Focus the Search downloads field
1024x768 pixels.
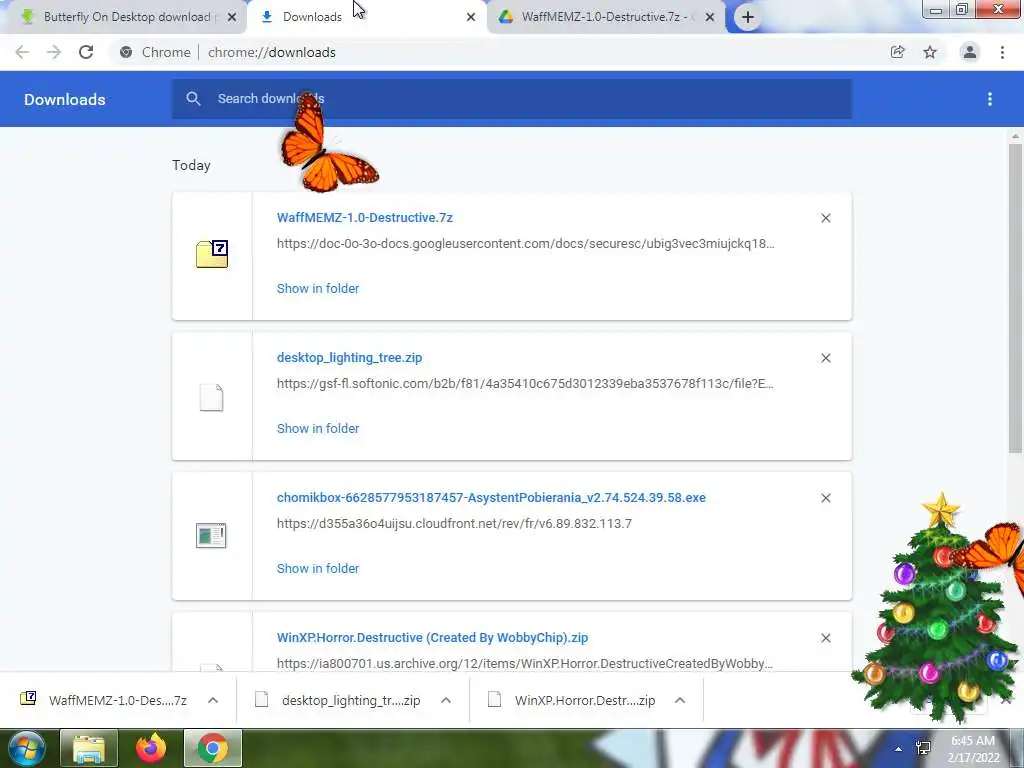(x=512, y=99)
